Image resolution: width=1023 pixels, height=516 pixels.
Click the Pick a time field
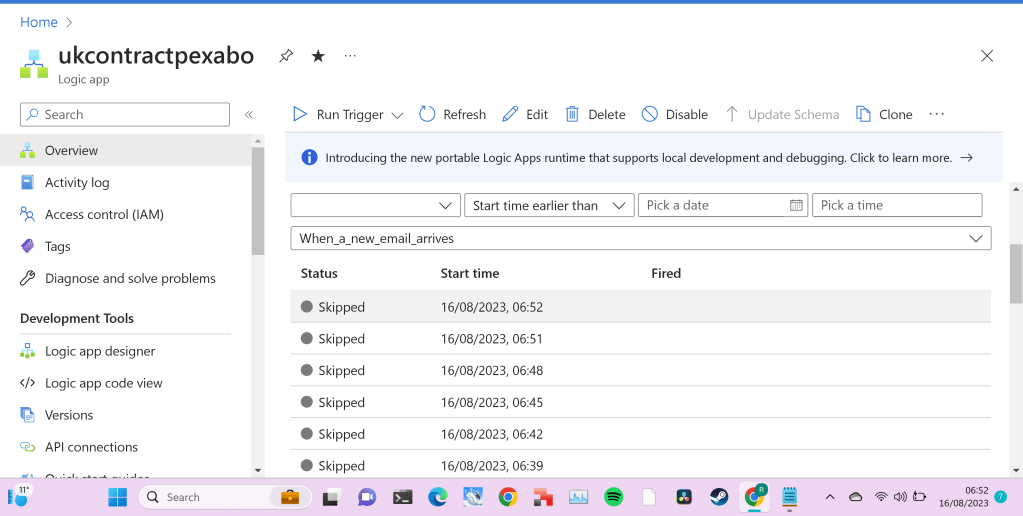pyautogui.click(x=897, y=205)
